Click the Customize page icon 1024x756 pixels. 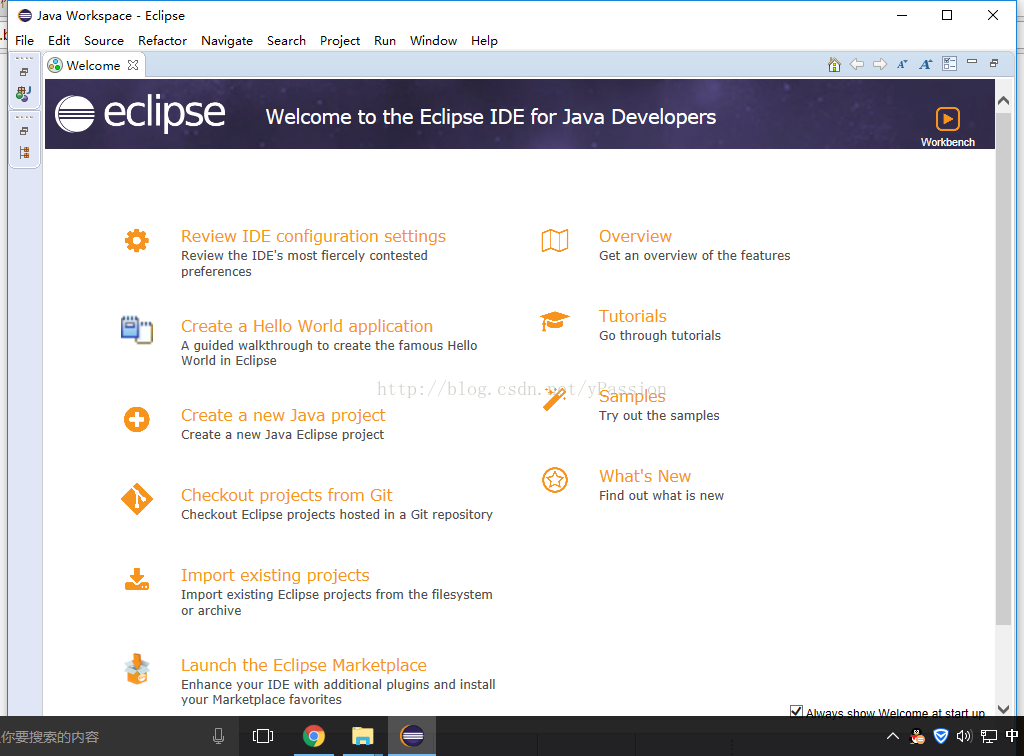949,63
